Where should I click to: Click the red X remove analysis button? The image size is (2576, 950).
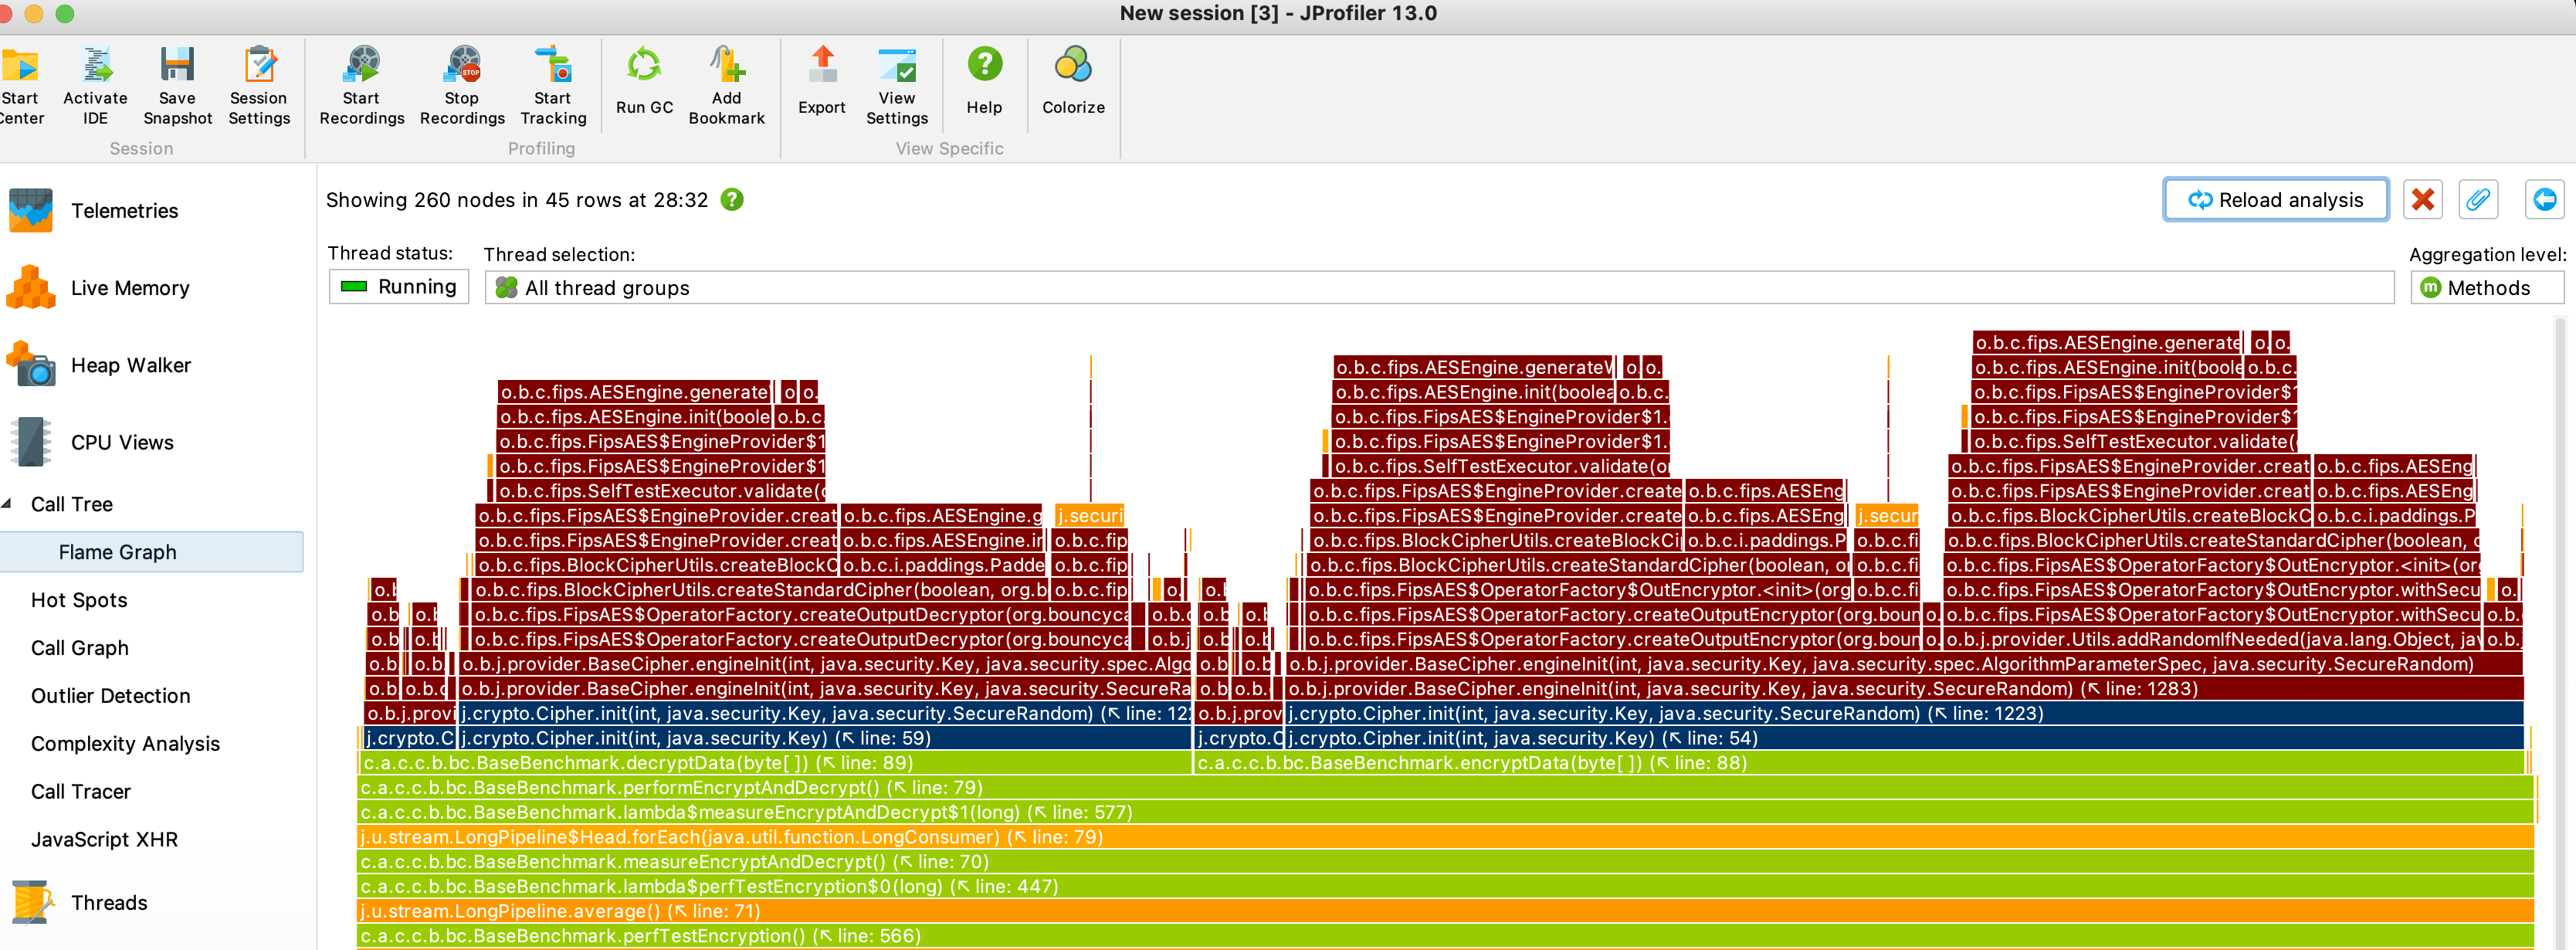coord(2422,200)
